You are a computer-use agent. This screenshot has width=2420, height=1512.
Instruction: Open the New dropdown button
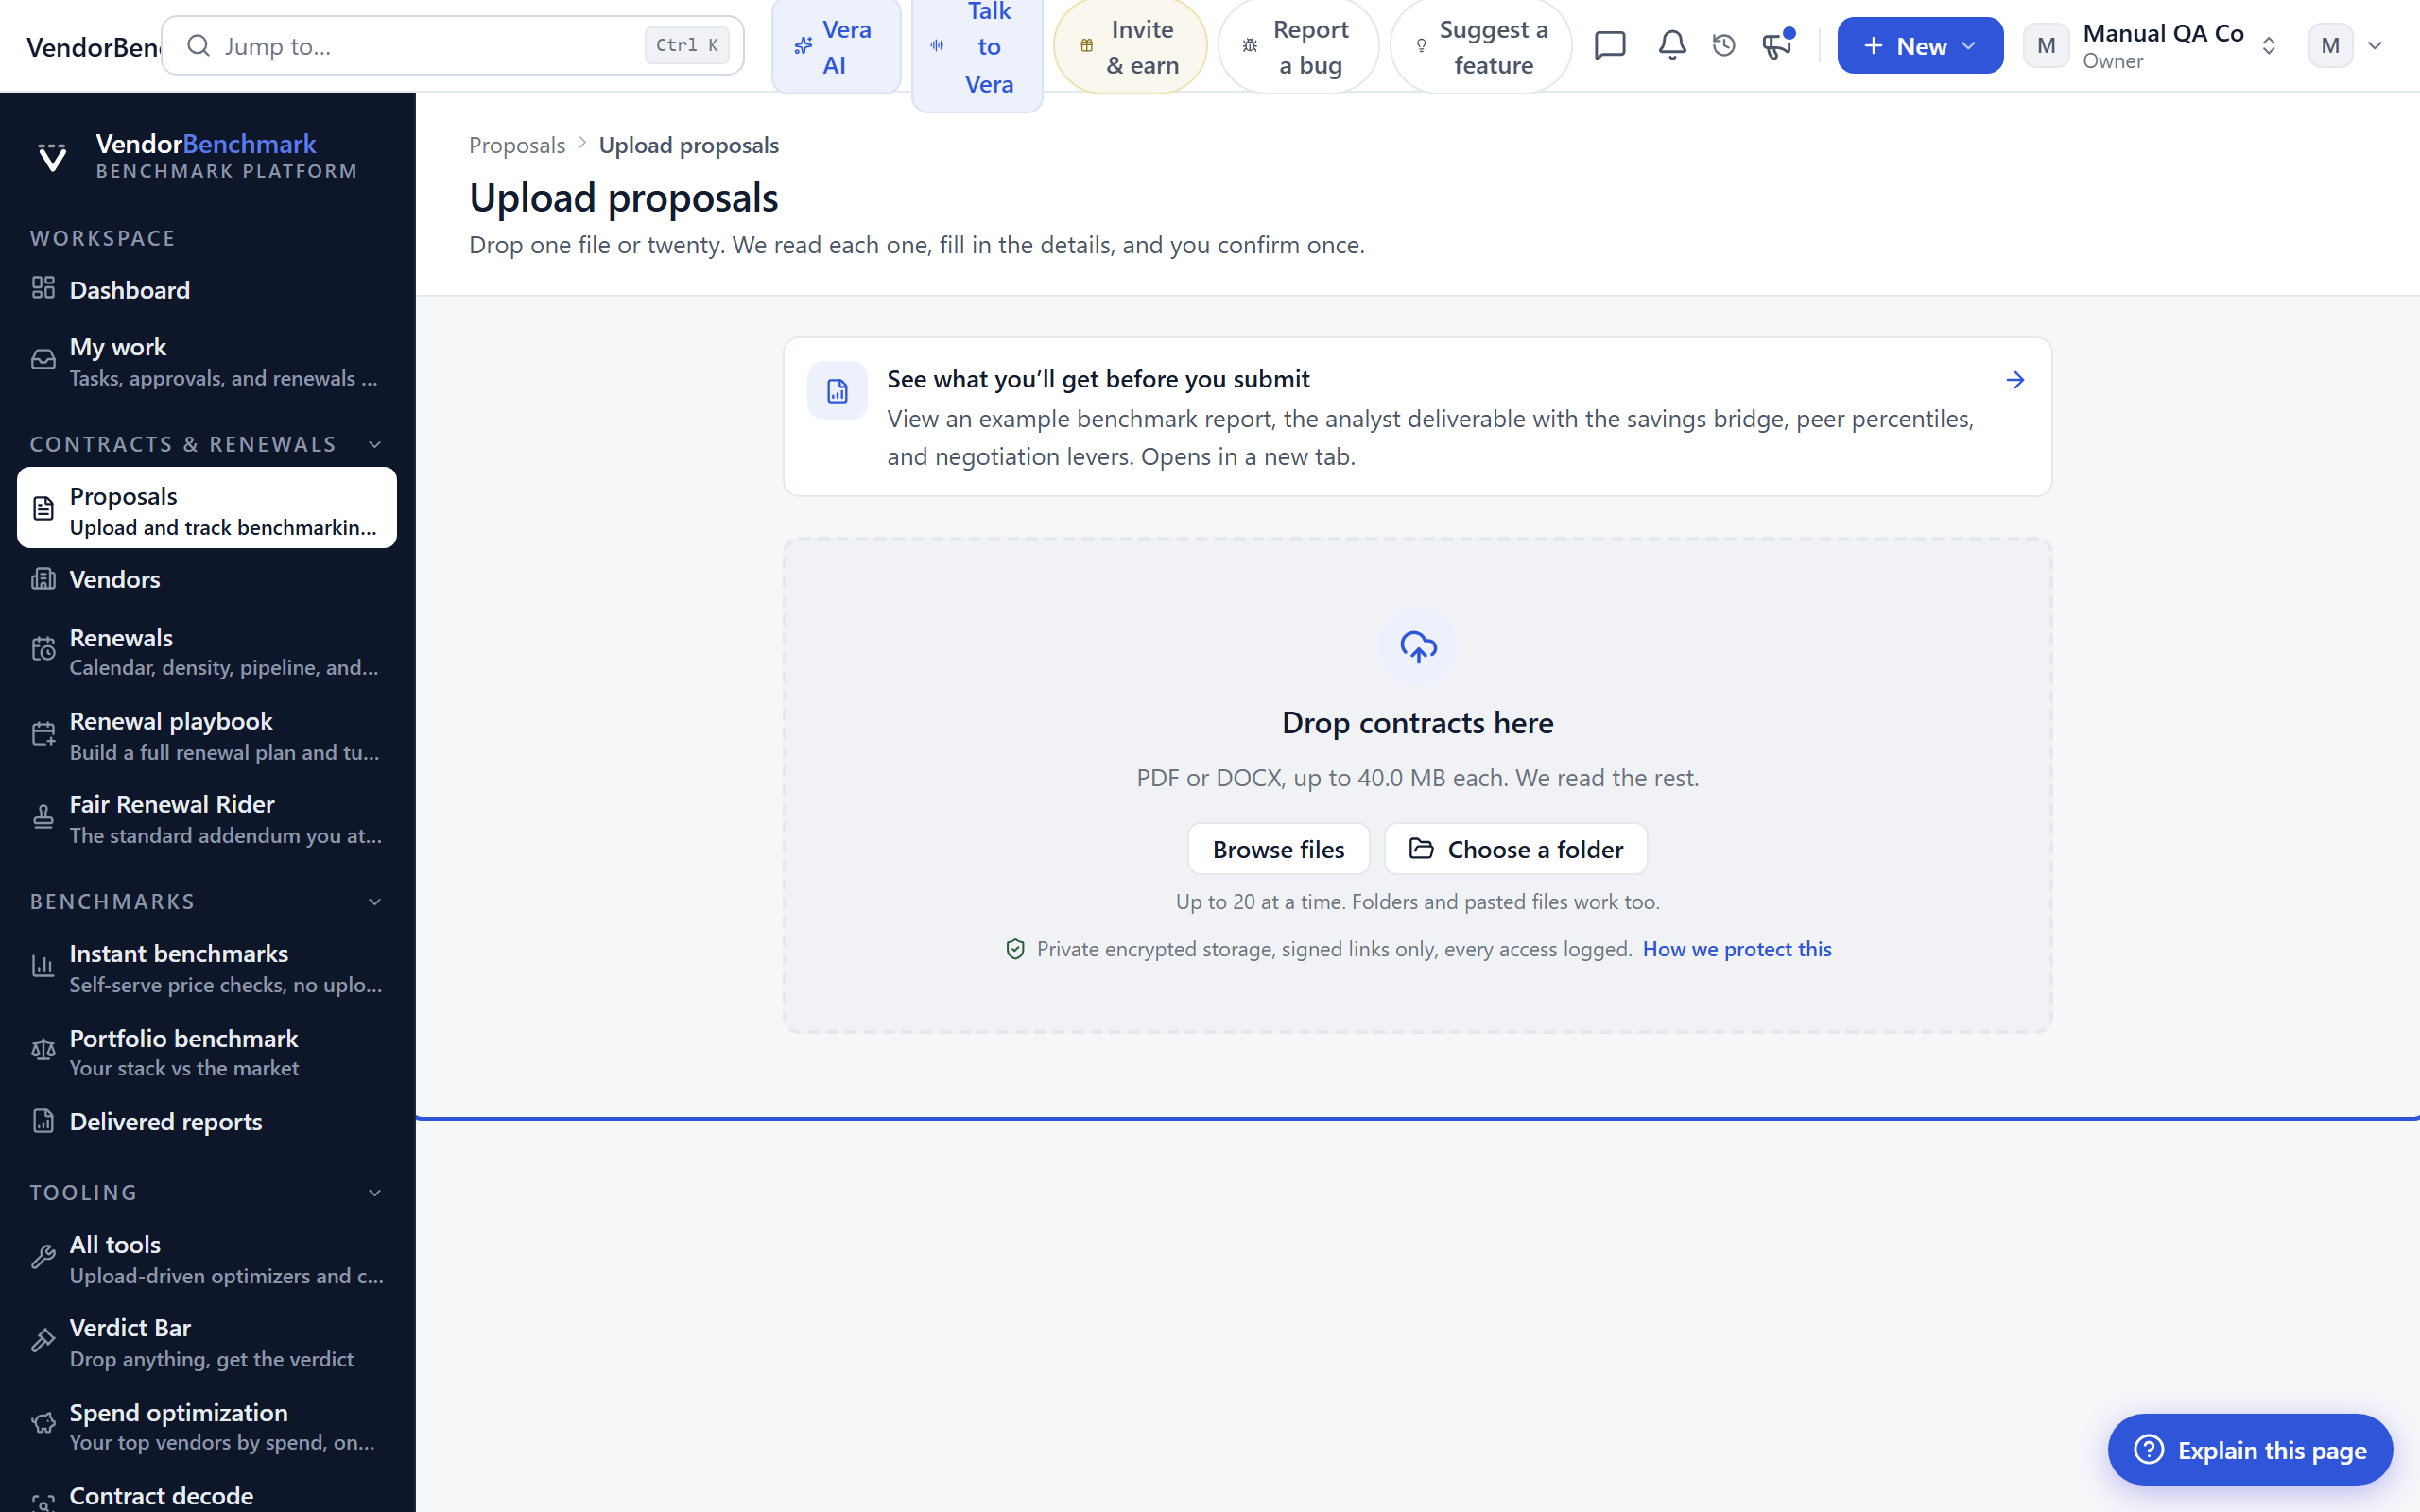click(x=1919, y=45)
